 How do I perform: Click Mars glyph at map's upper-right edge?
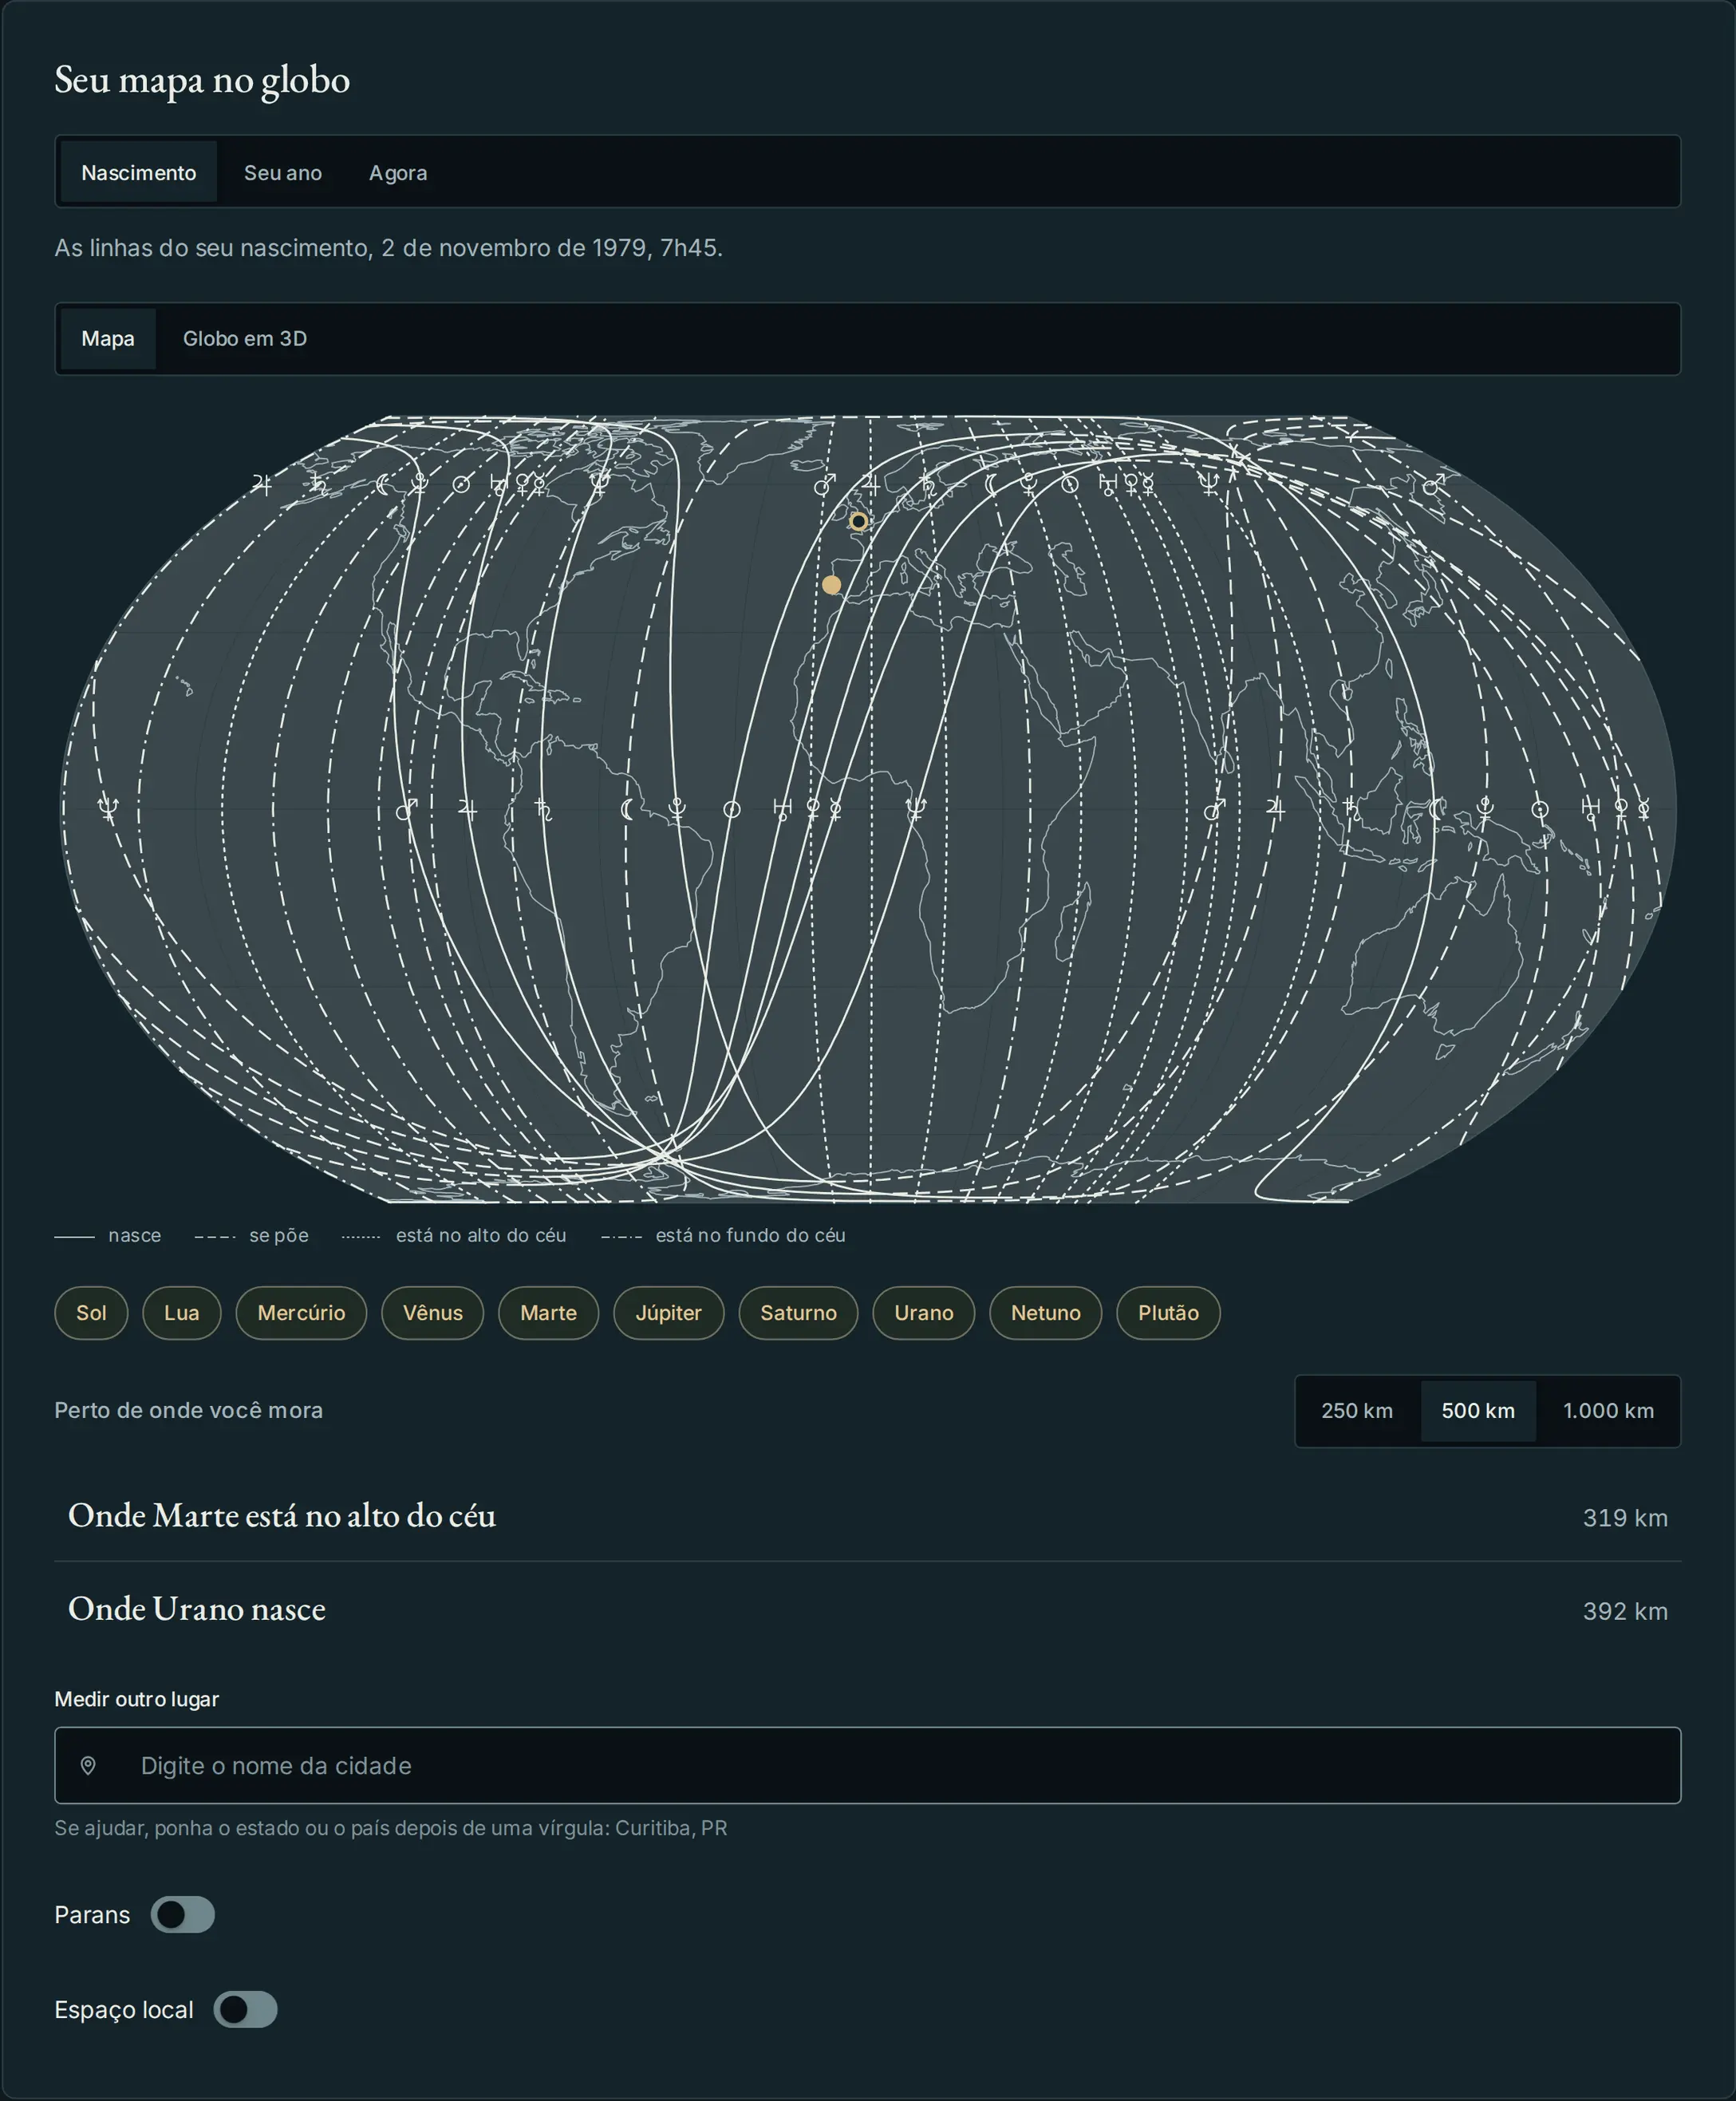pyautogui.click(x=1433, y=485)
